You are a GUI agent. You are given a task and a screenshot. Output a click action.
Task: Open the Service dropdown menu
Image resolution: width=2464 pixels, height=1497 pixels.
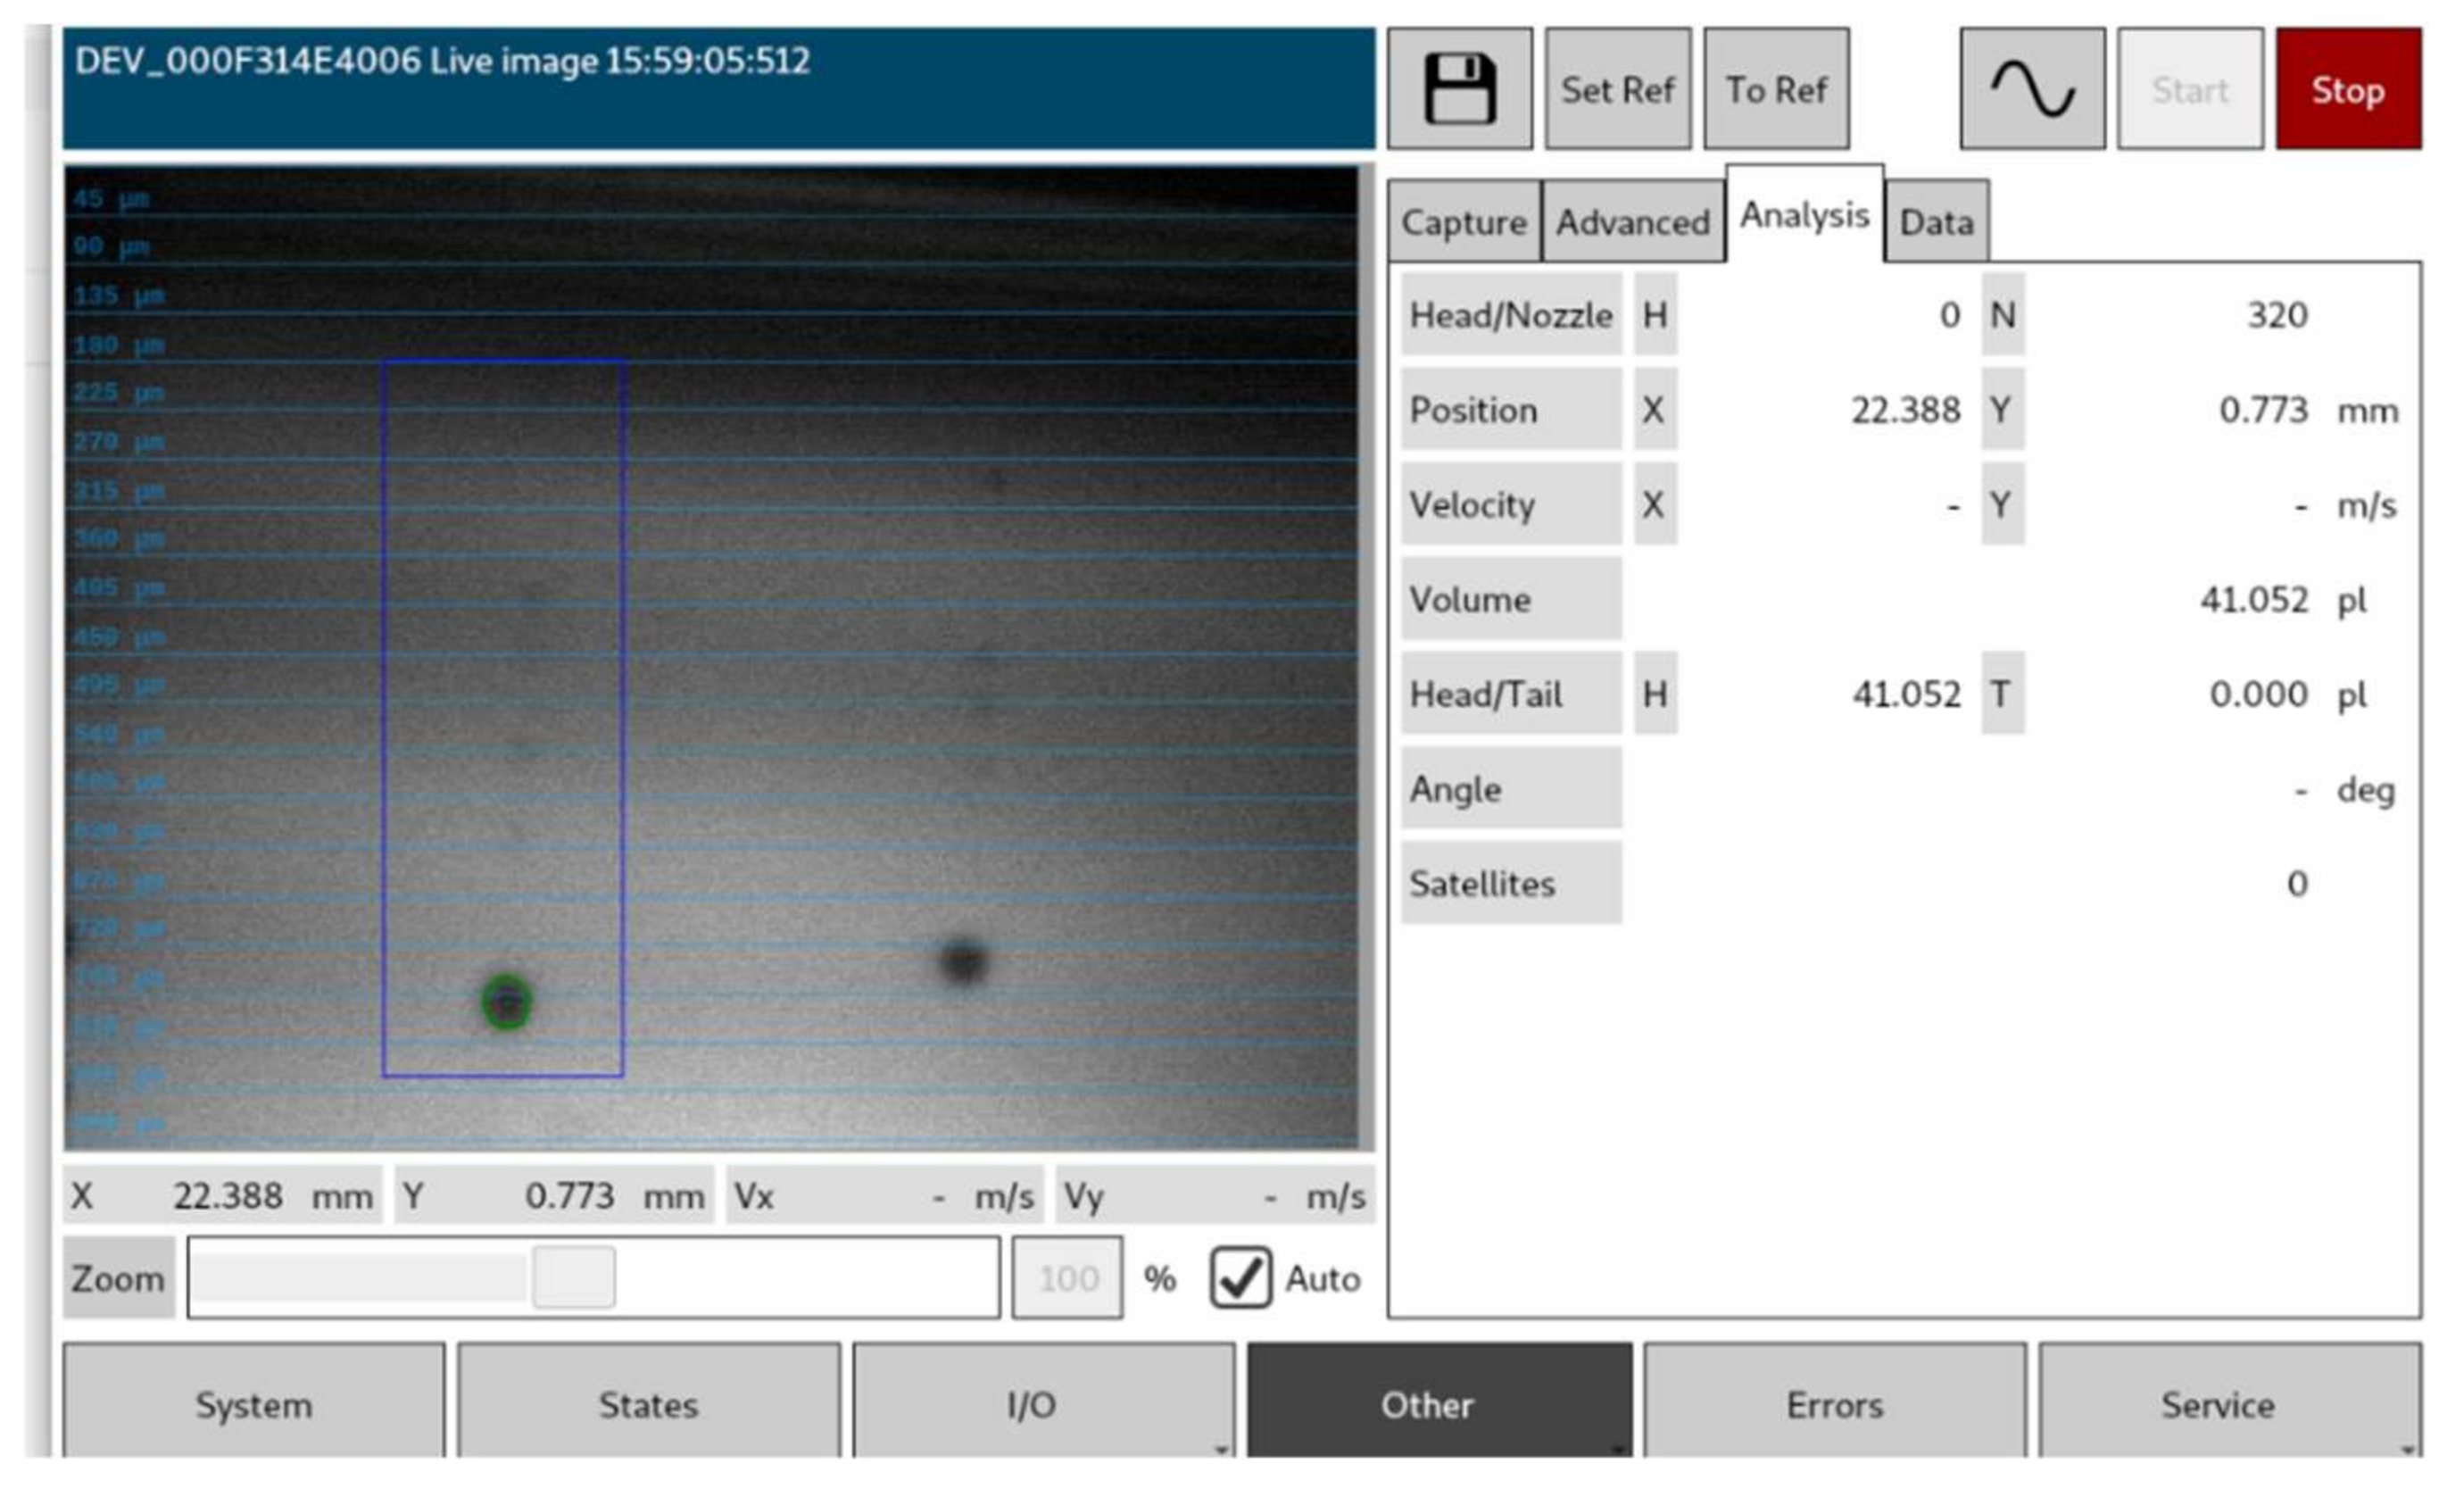click(2406, 1448)
